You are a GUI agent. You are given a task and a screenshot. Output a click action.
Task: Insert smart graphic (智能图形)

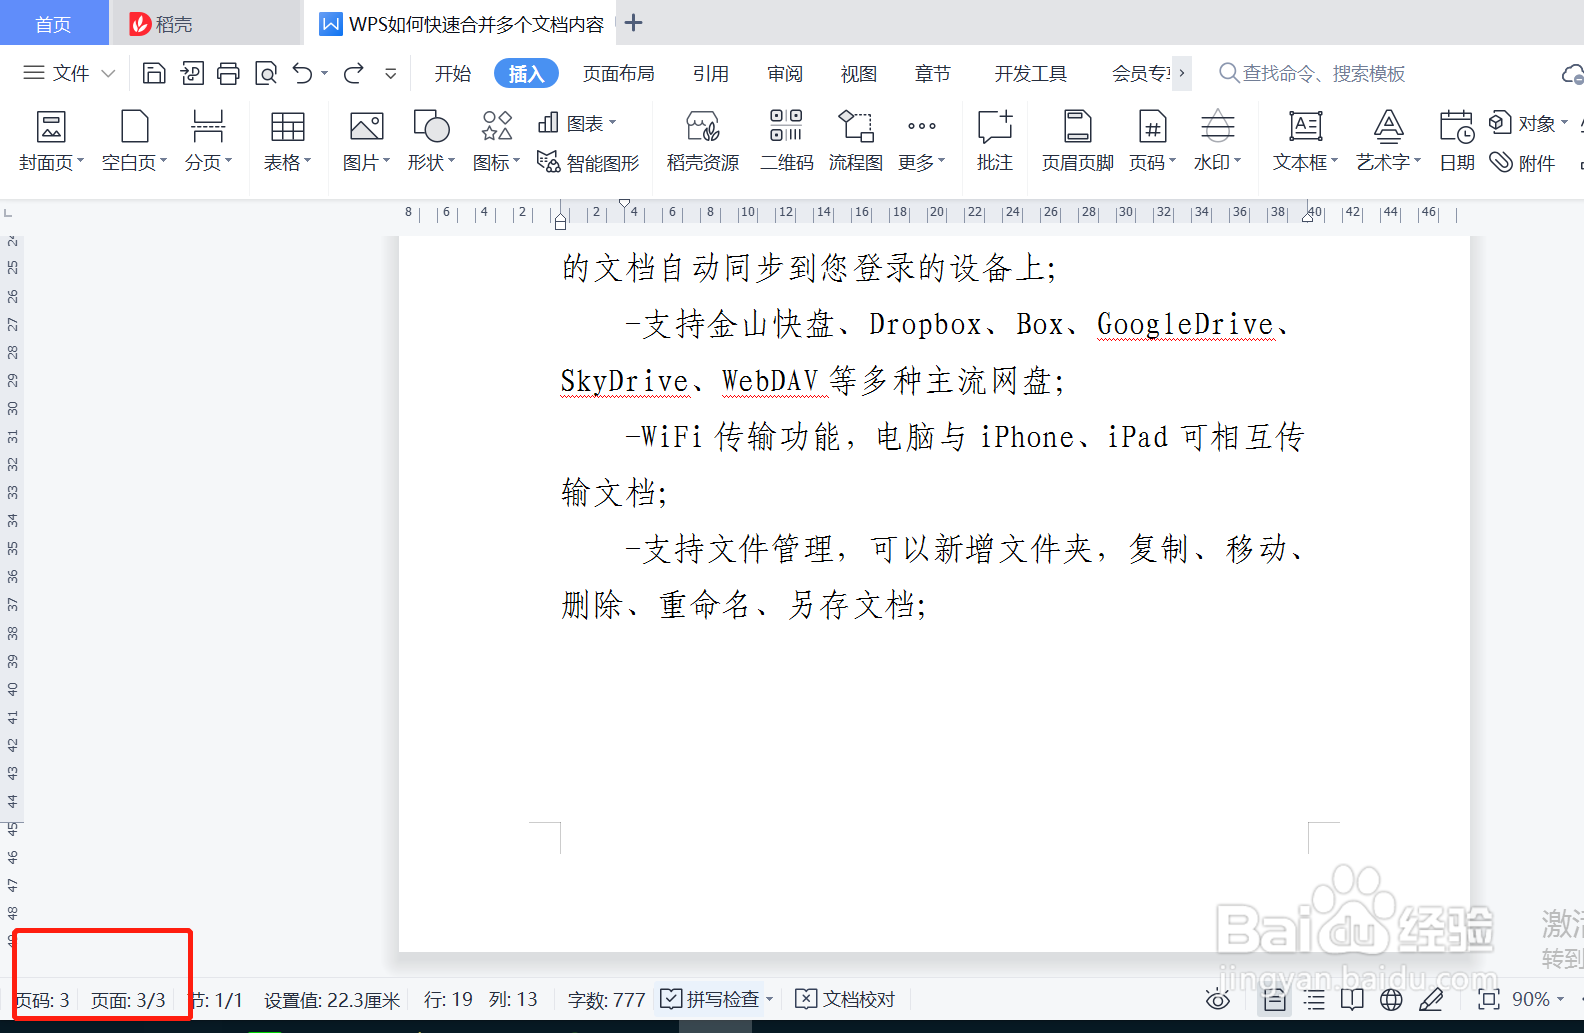pos(588,162)
